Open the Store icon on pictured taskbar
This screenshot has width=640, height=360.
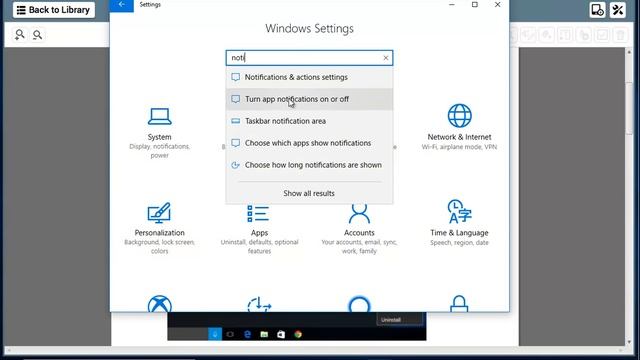281,334
